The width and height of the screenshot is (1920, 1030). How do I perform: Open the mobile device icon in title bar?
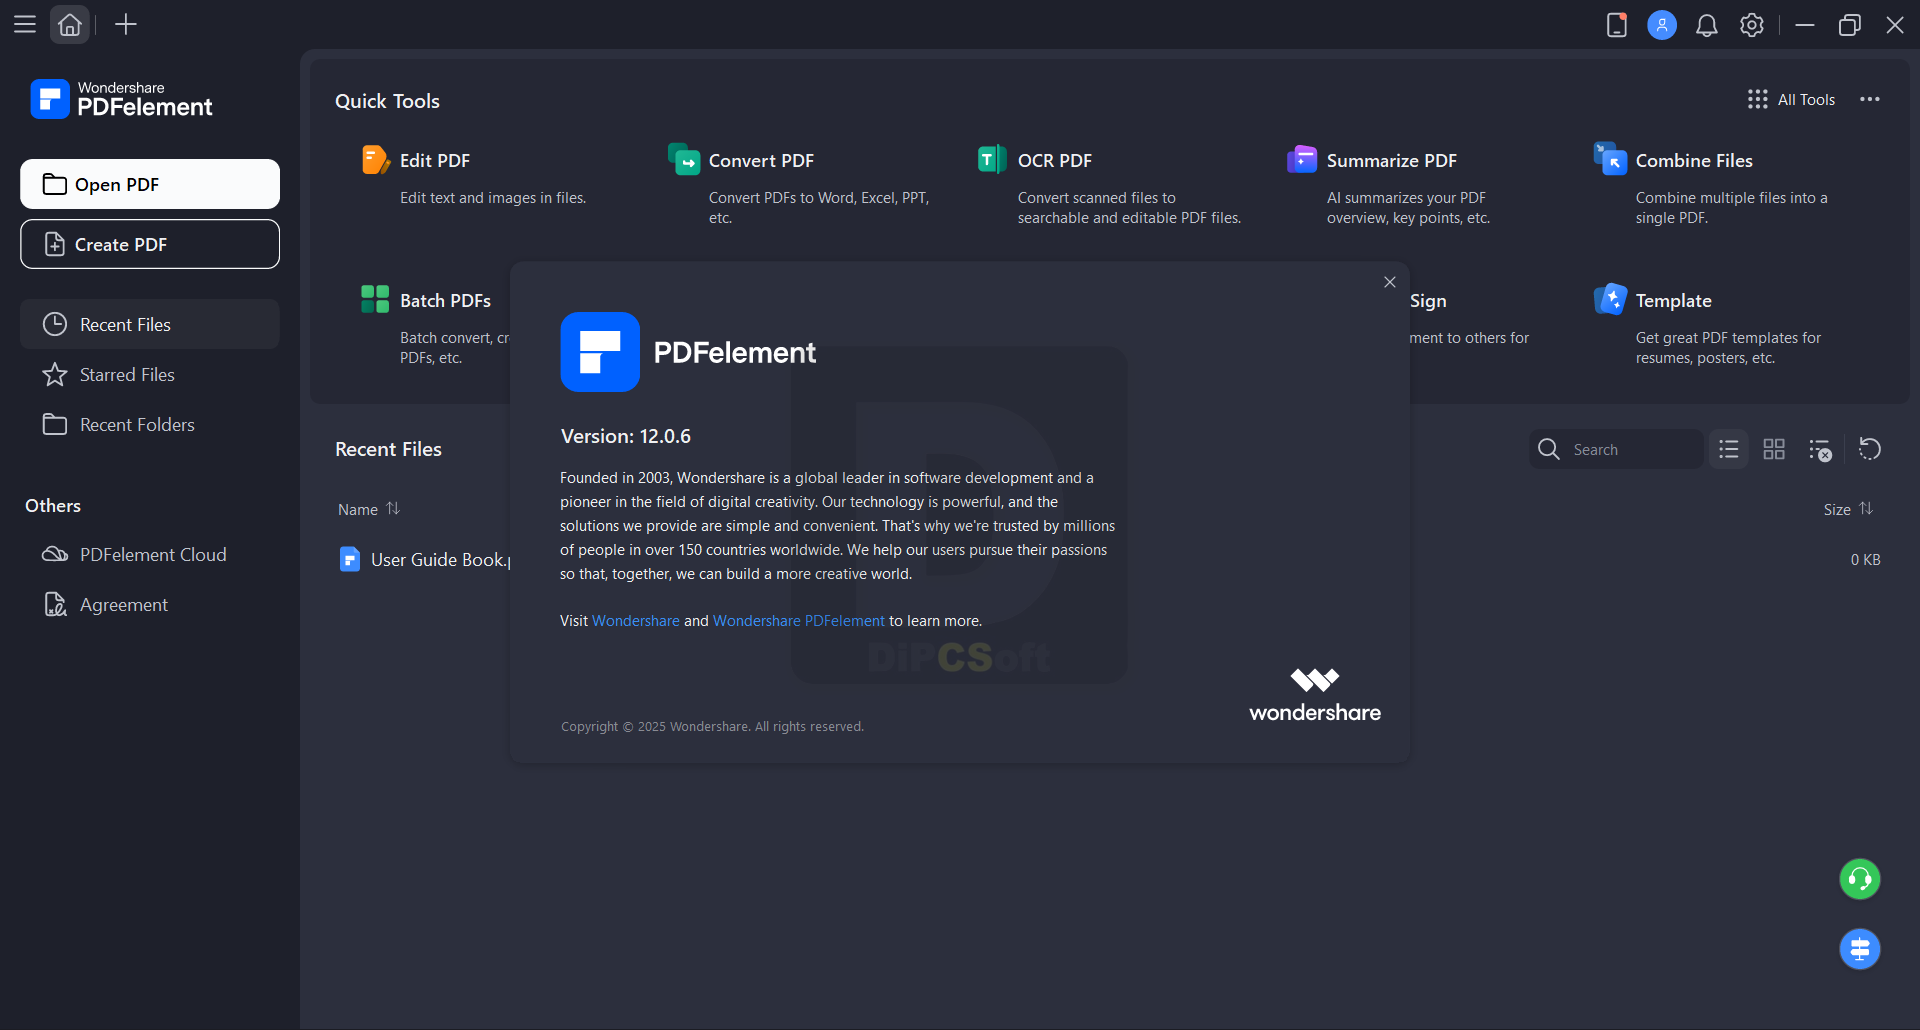1617,25
